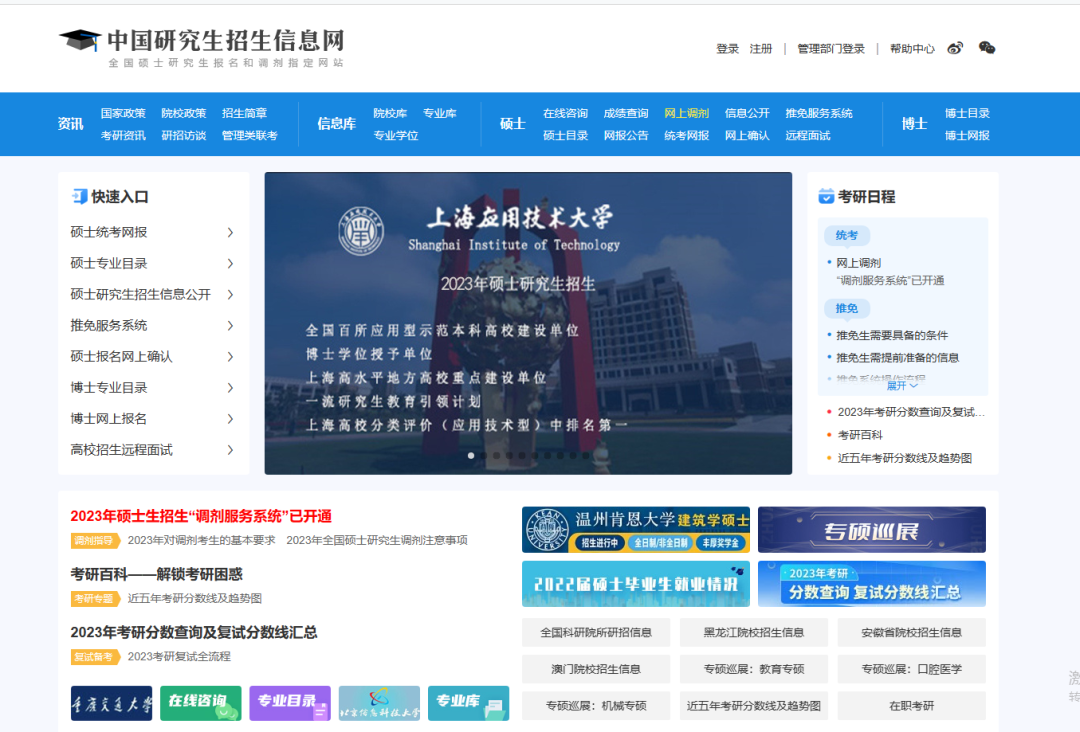Open 帮助中心 link

(912, 49)
